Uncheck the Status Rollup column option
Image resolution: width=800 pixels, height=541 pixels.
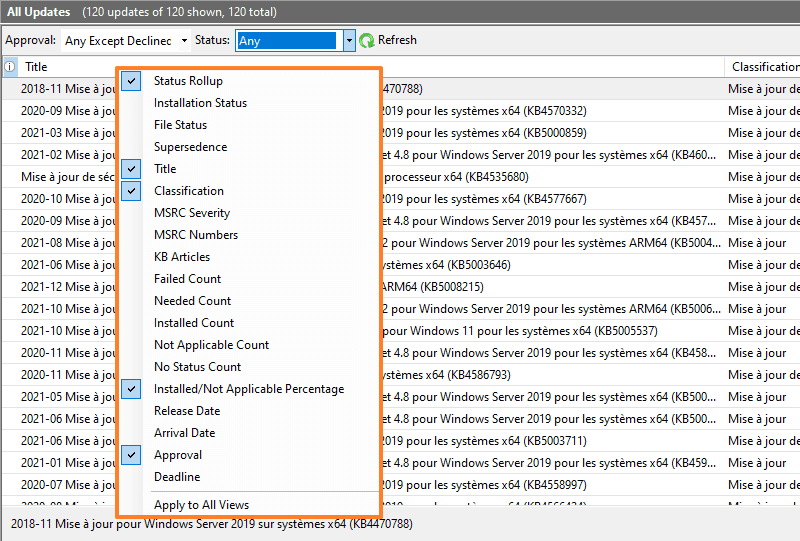coord(188,81)
